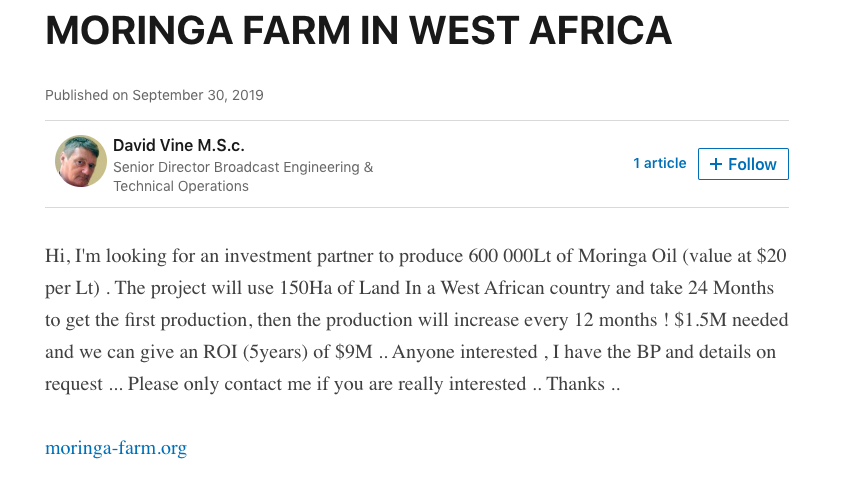Click the Follow button
Screen dimensions: 861x484
tap(743, 164)
